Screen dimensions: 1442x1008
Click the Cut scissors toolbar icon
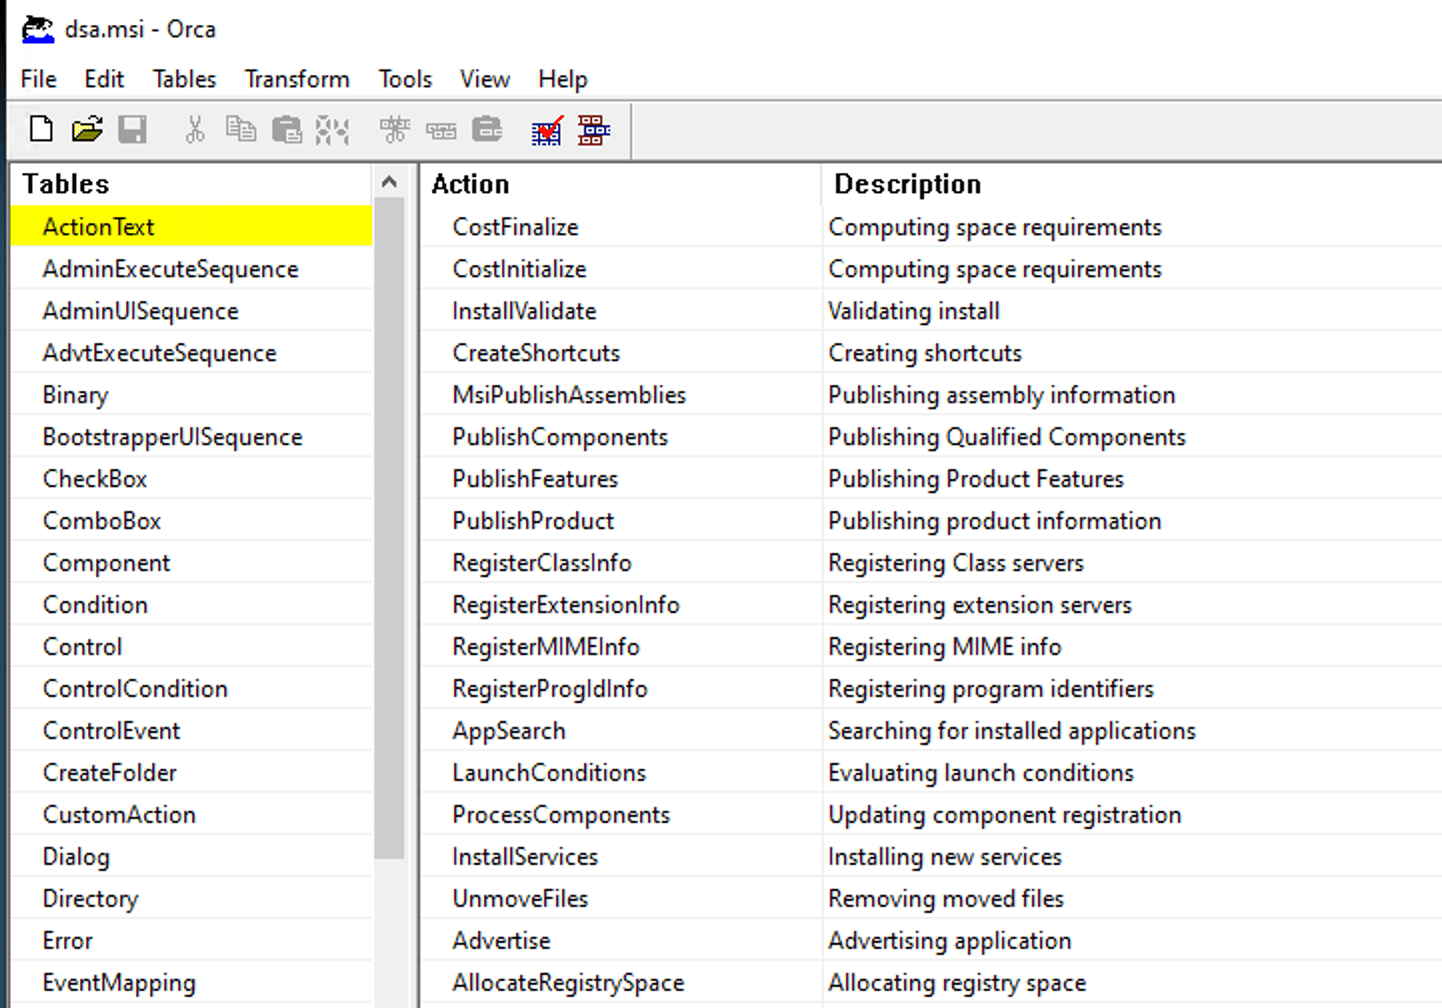tap(195, 129)
